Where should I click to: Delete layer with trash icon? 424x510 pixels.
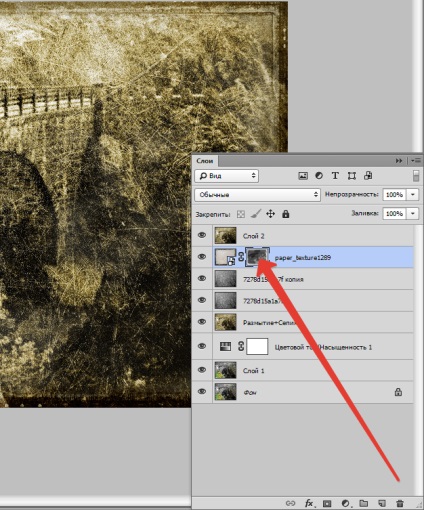(x=400, y=503)
